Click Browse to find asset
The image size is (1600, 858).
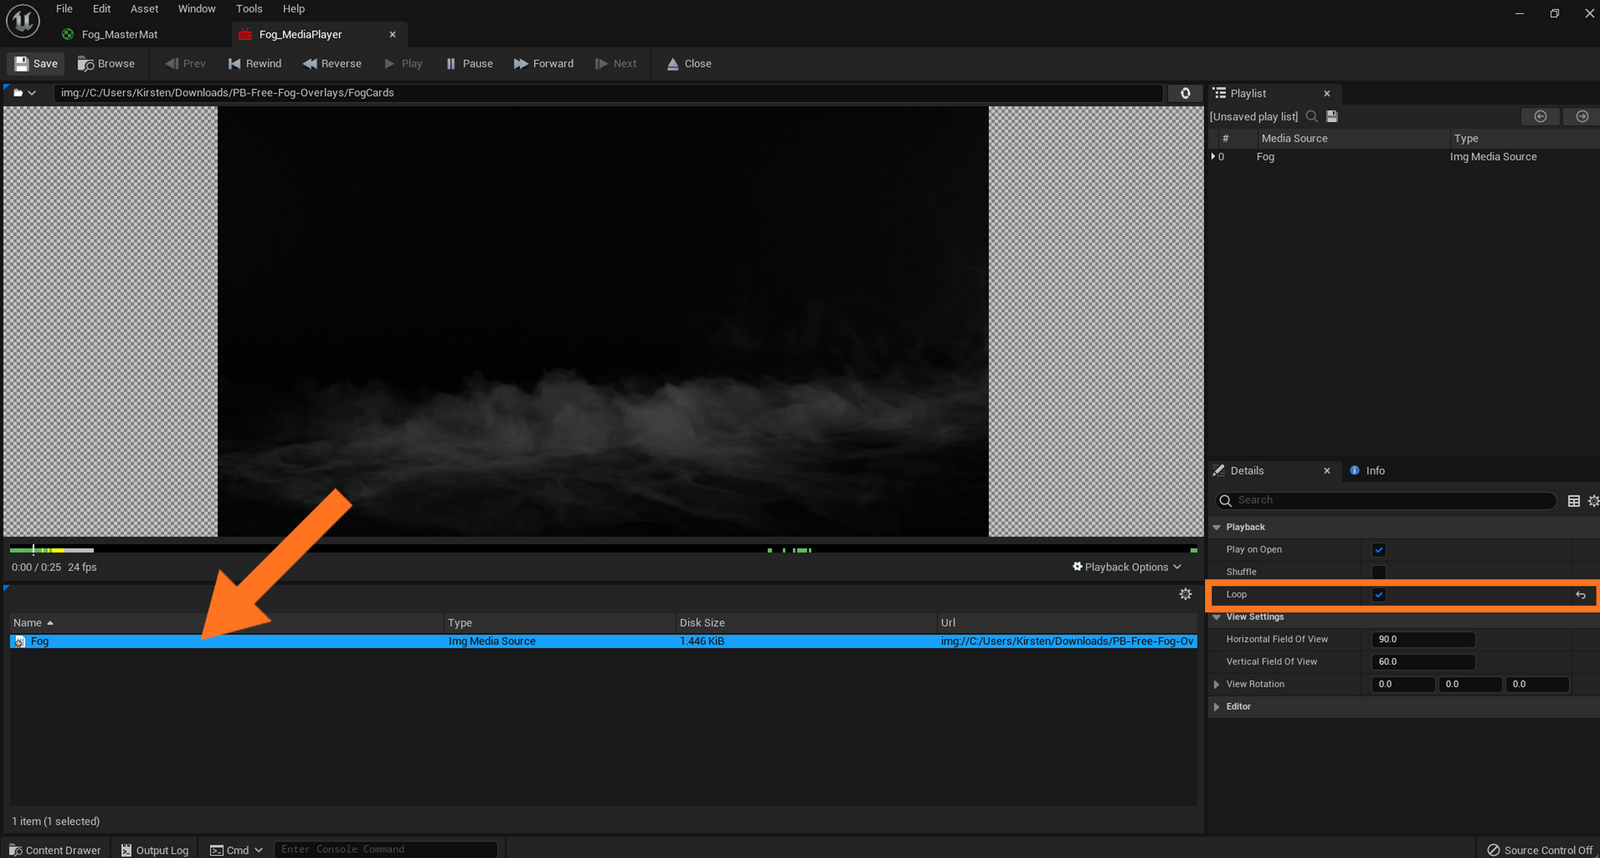coord(106,64)
